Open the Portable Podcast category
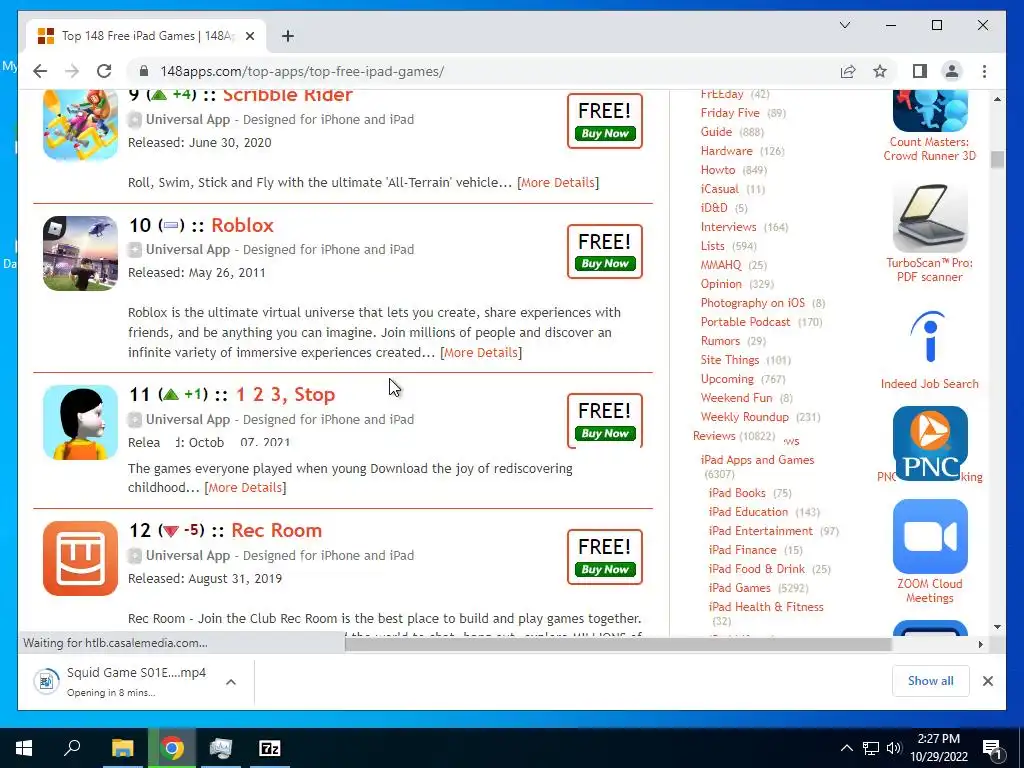The height and width of the screenshot is (768, 1024). coord(745,321)
